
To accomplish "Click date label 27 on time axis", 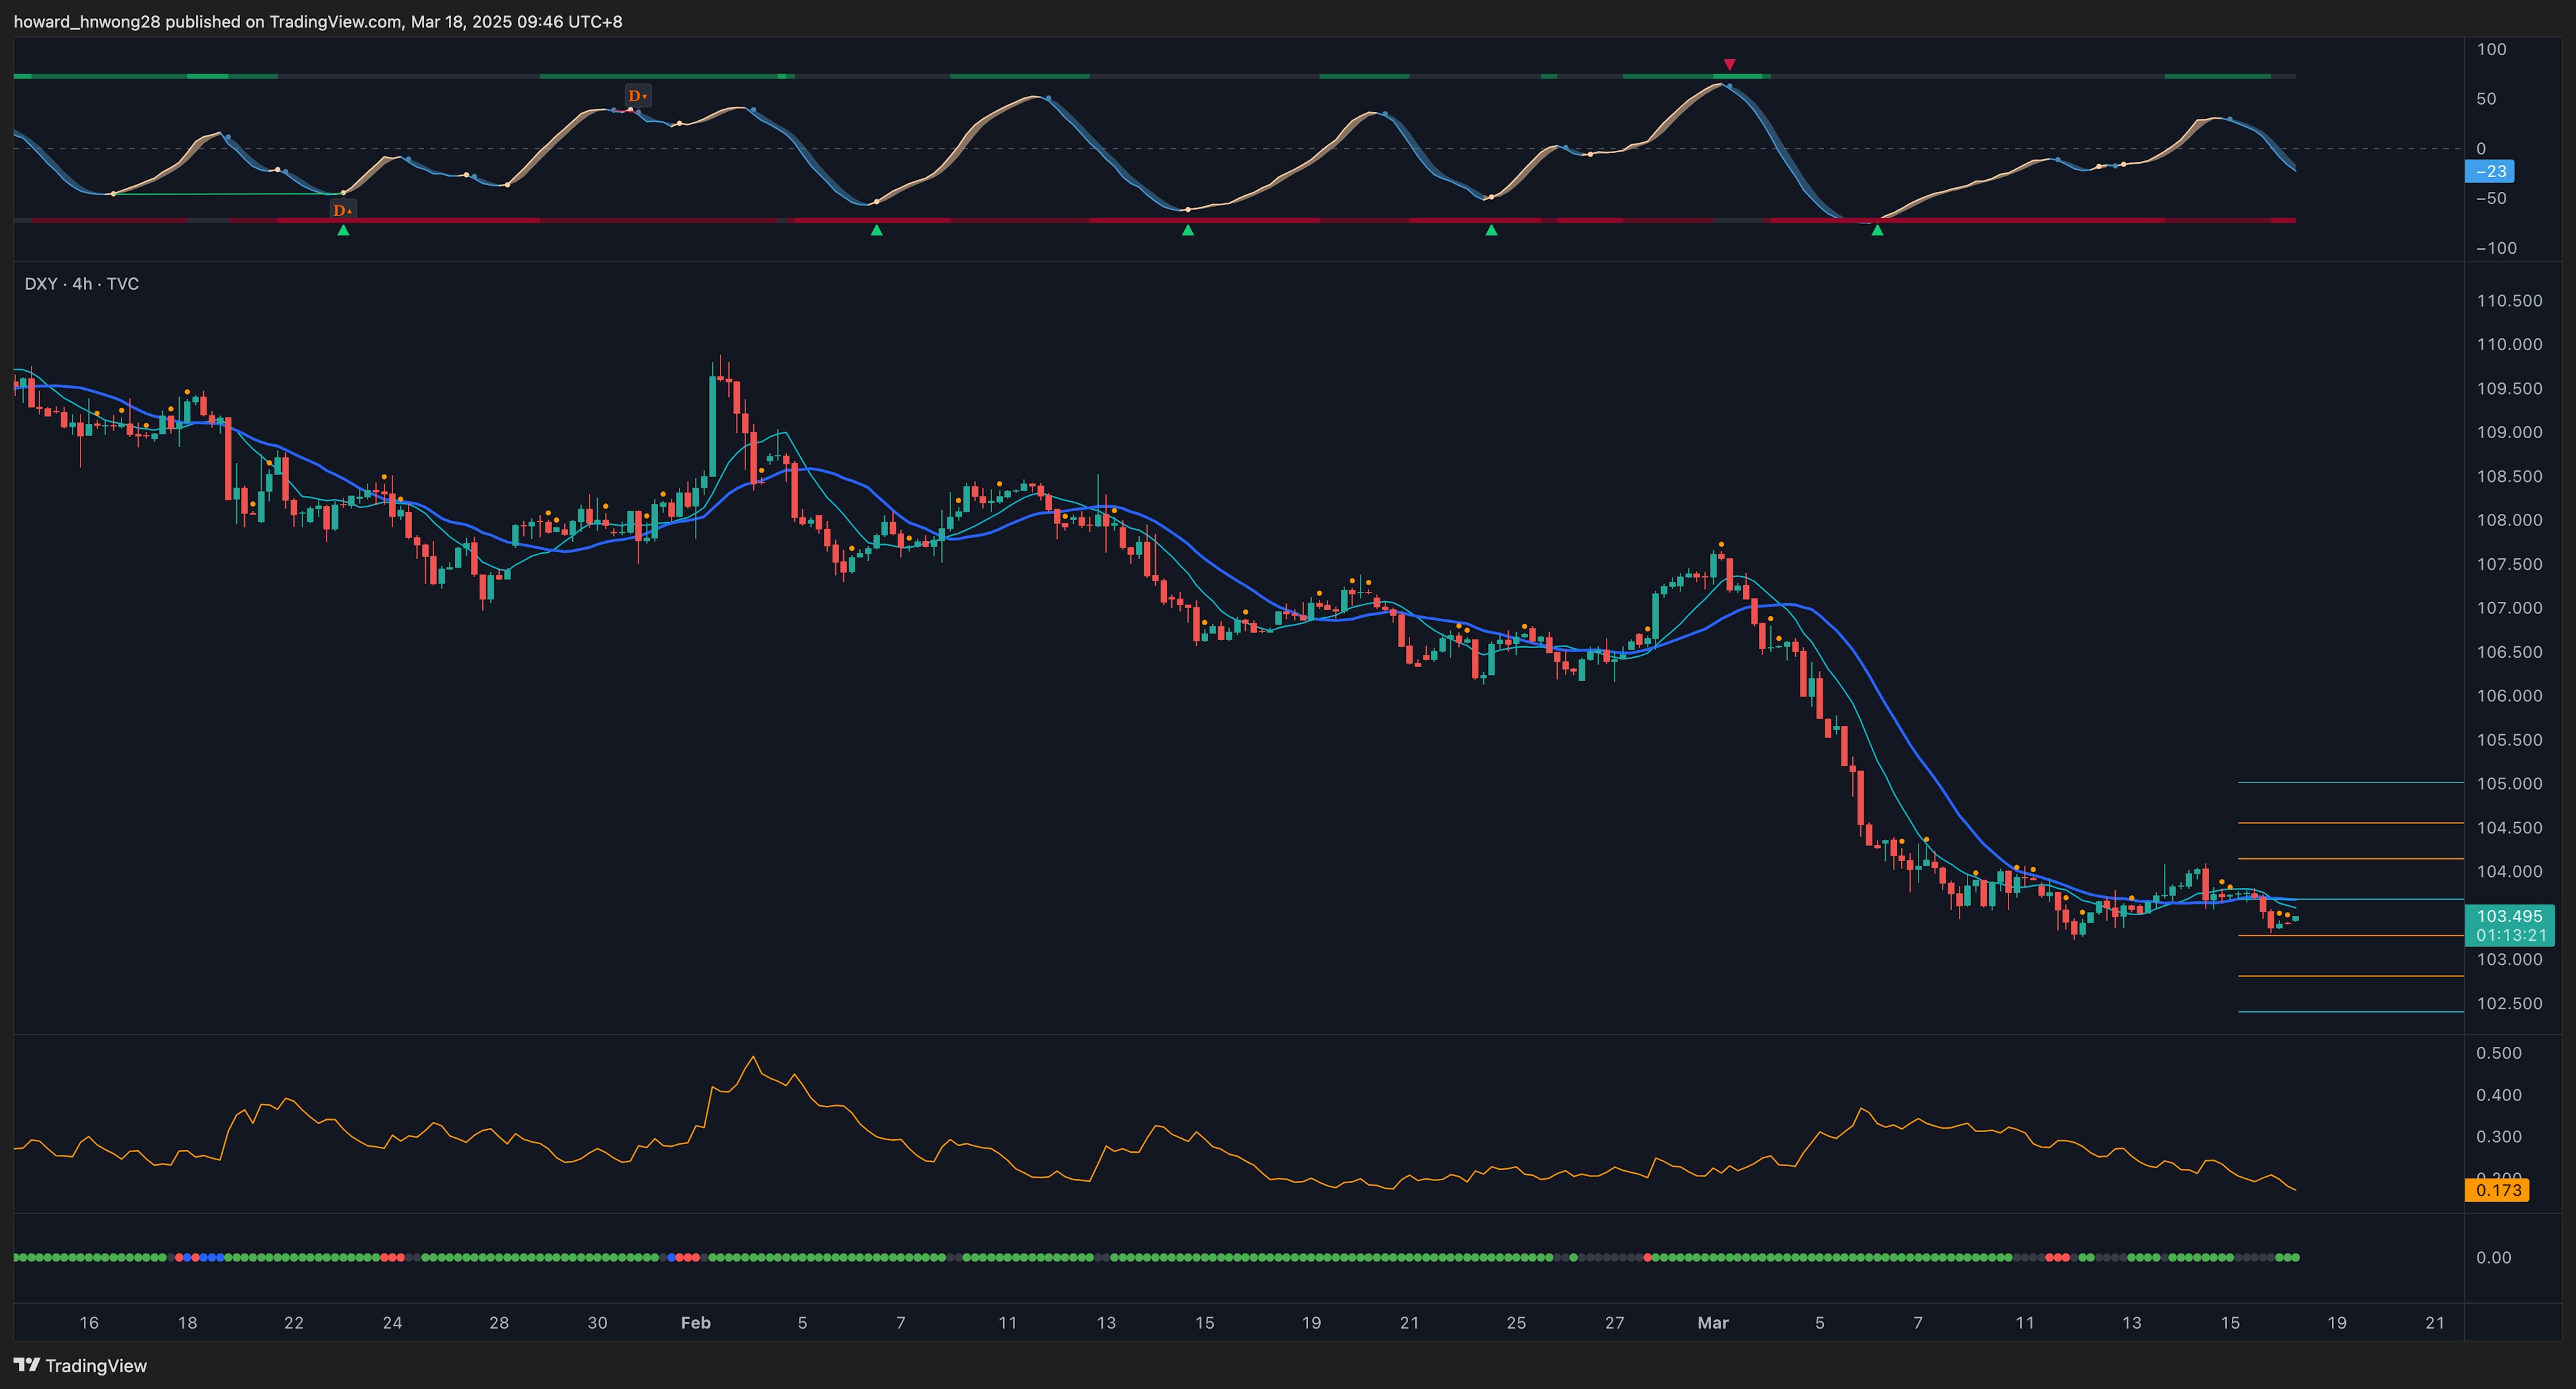I will point(1614,1322).
